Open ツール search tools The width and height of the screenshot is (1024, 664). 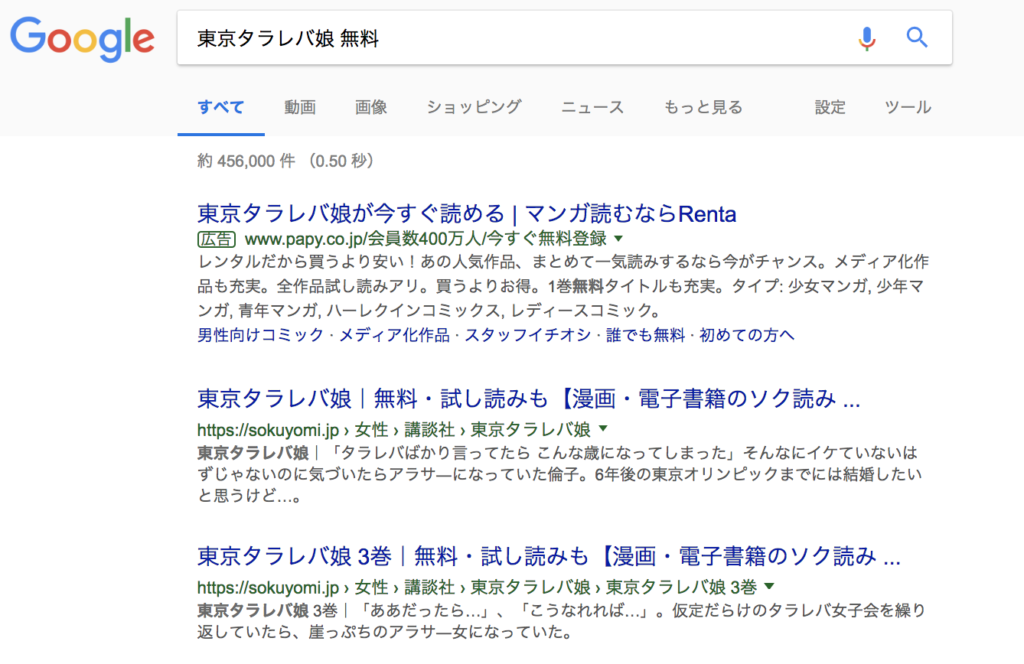(908, 107)
